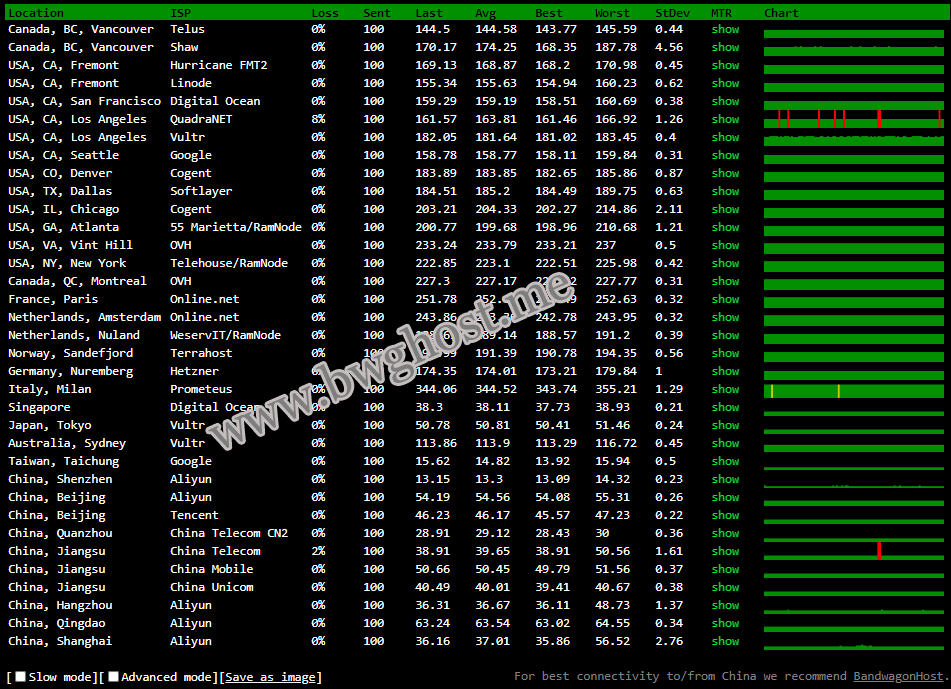The width and height of the screenshot is (951, 689).
Task: Click the Milan Prometeus latency chart
Action: coord(854,391)
